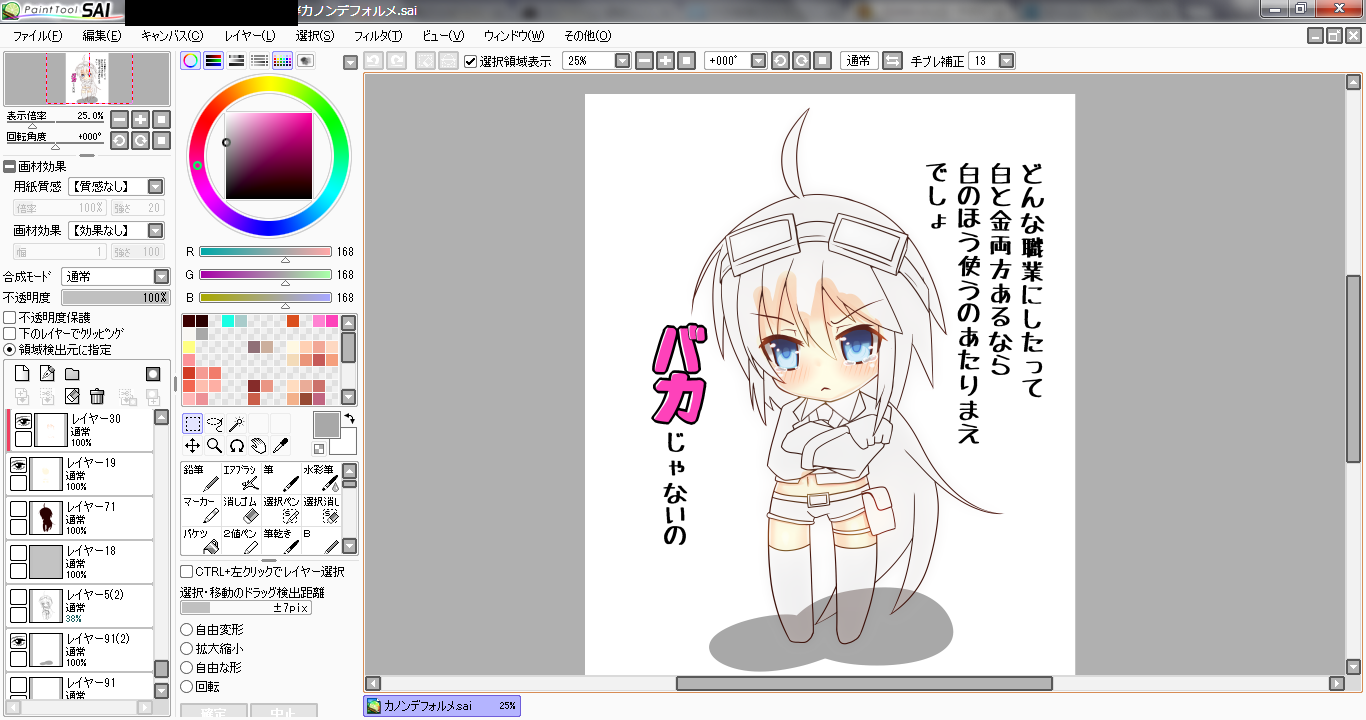
Task: Flip the canvas view horizontally
Action: [x=892, y=61]
